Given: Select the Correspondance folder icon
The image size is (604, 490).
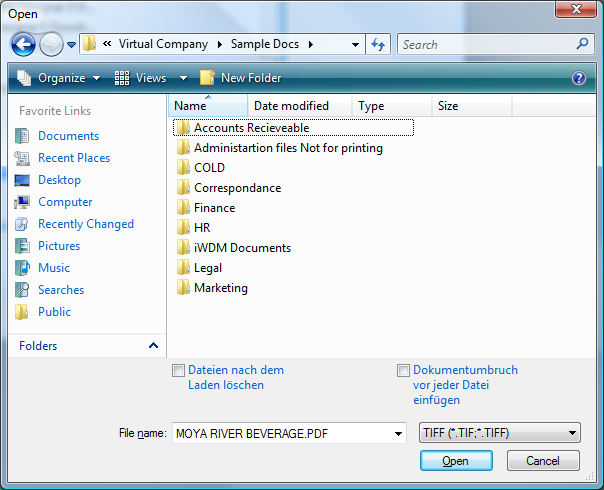Looking at the screenshot, I should 183,188.
